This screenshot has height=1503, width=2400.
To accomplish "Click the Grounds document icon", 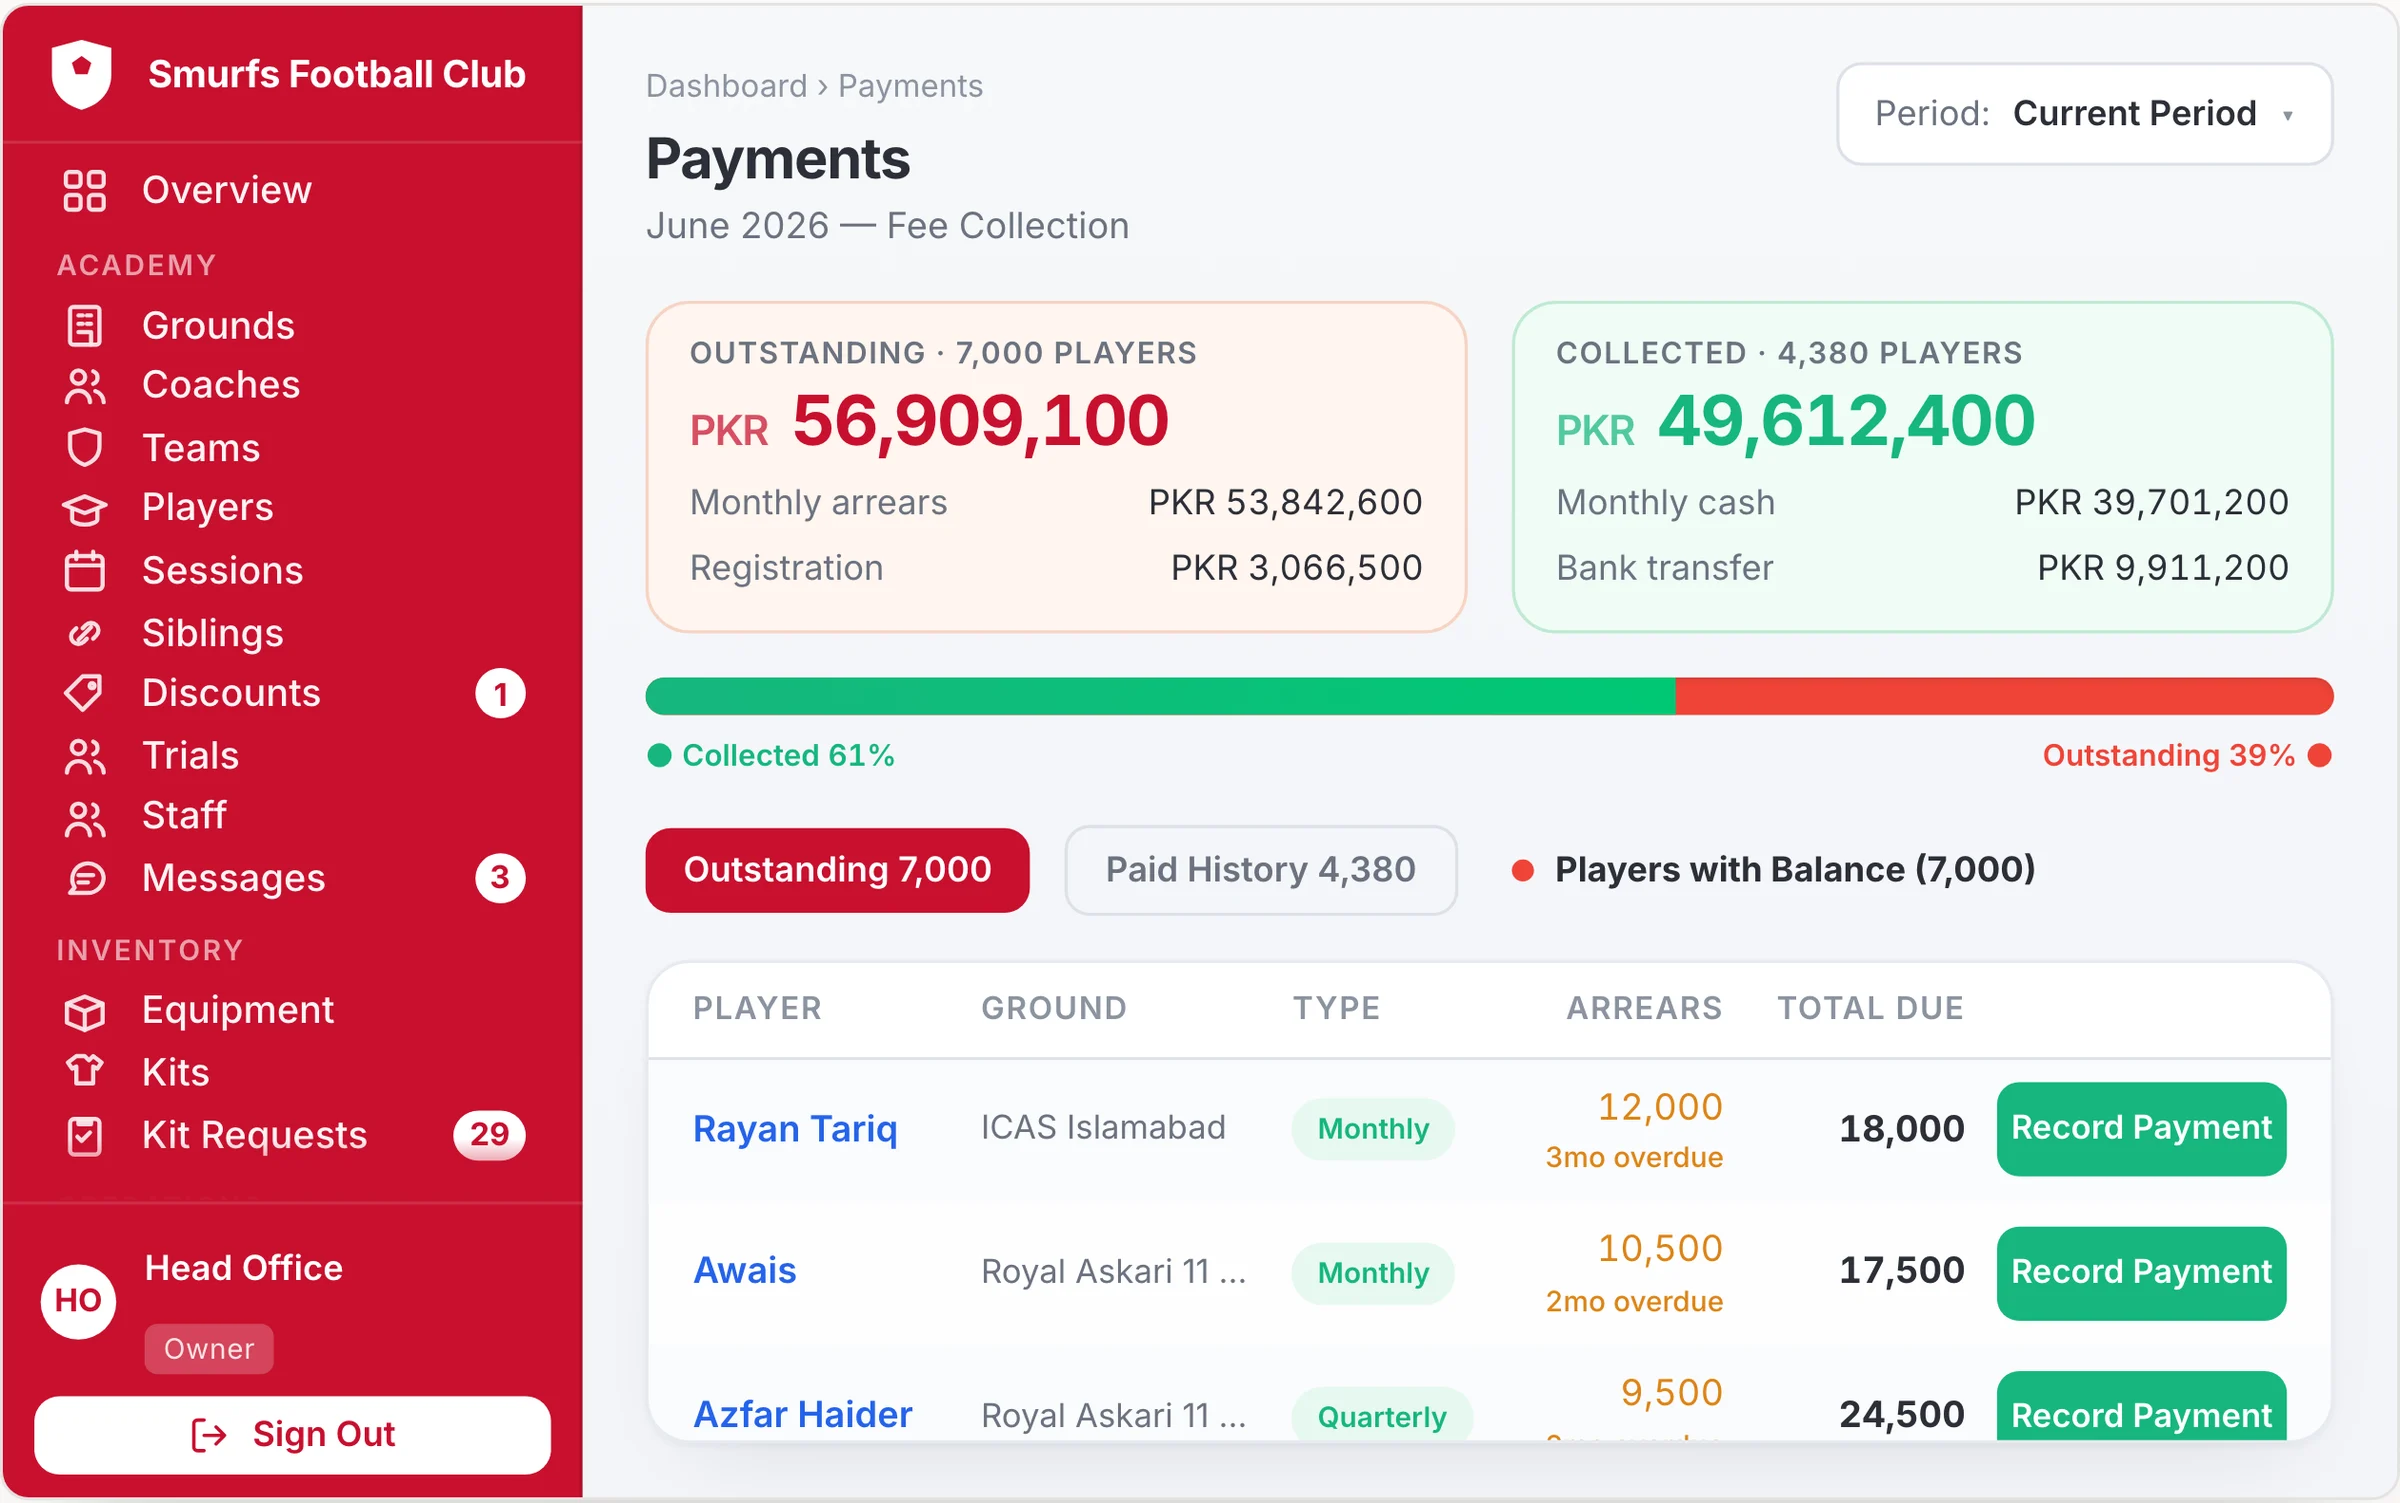I will [x=84, y=326].
